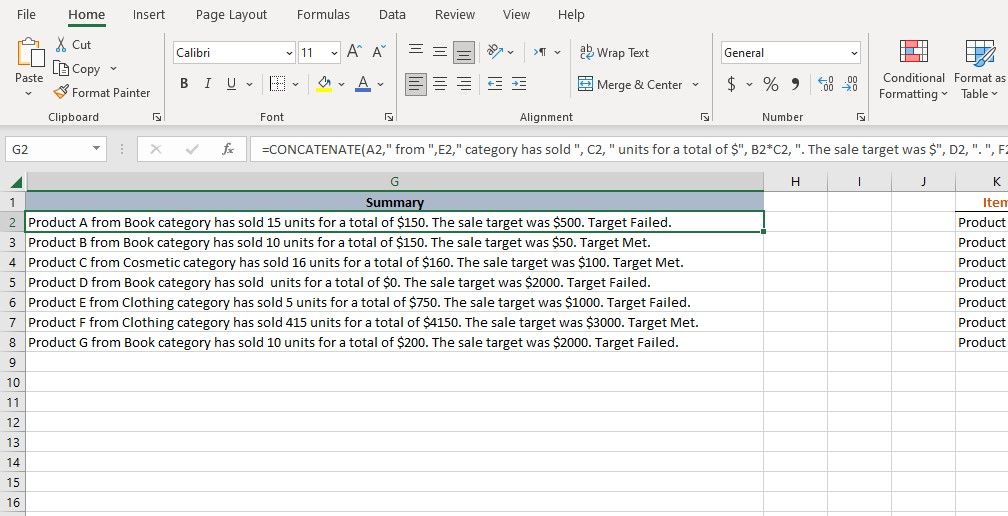Expand borders options arrow
This screenshot has height=516, width=1008.
(x=295, y=84)
